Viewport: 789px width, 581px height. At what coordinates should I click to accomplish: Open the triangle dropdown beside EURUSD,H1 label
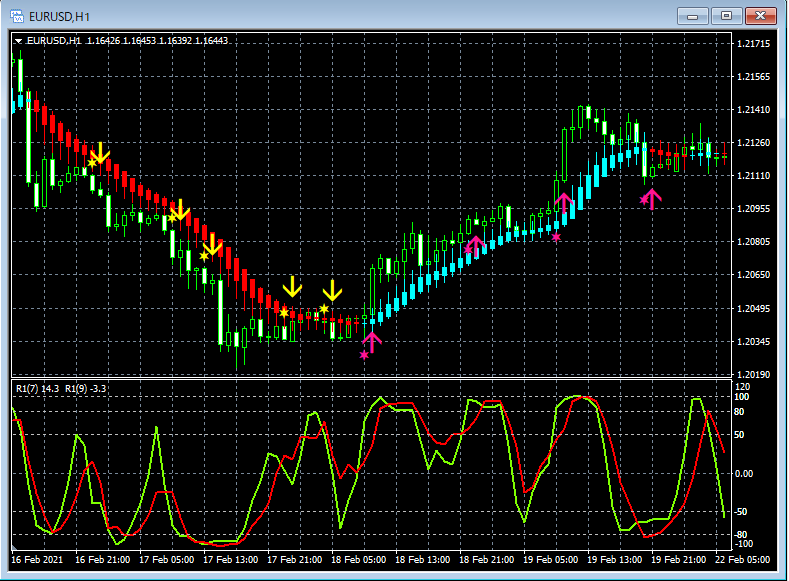click(19, 41)
